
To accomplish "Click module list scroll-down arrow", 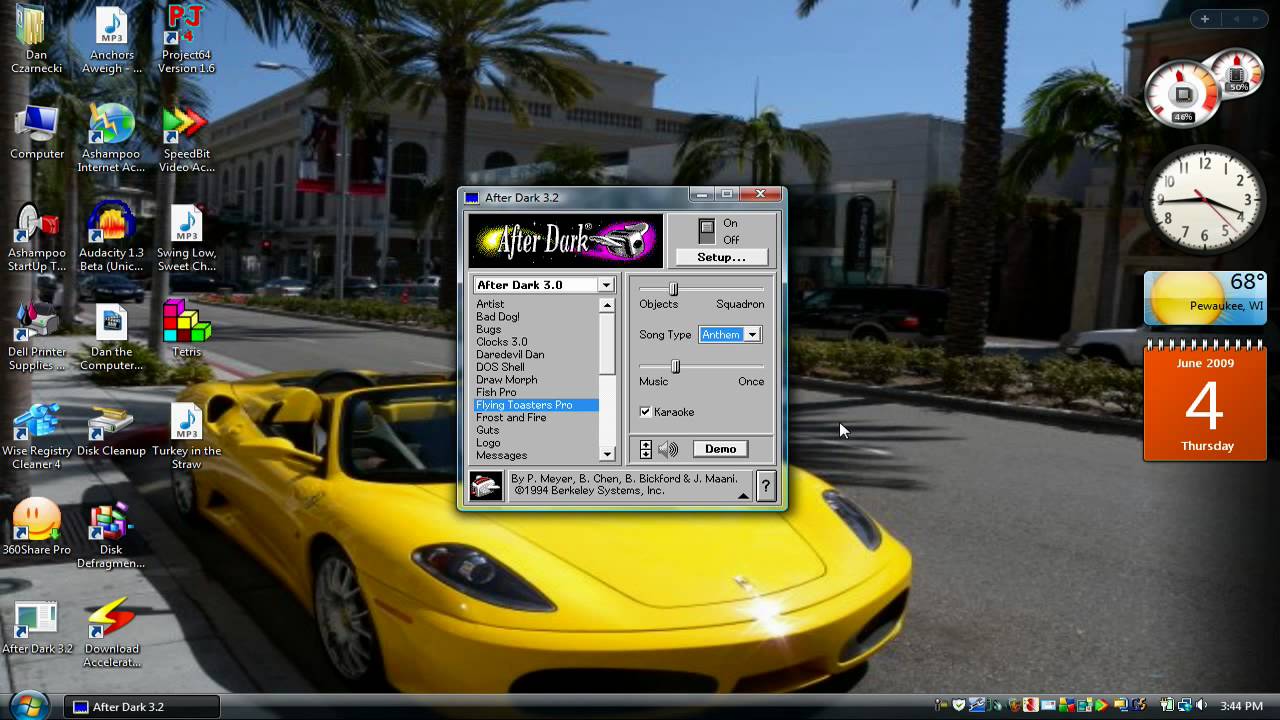I will 607,454.
